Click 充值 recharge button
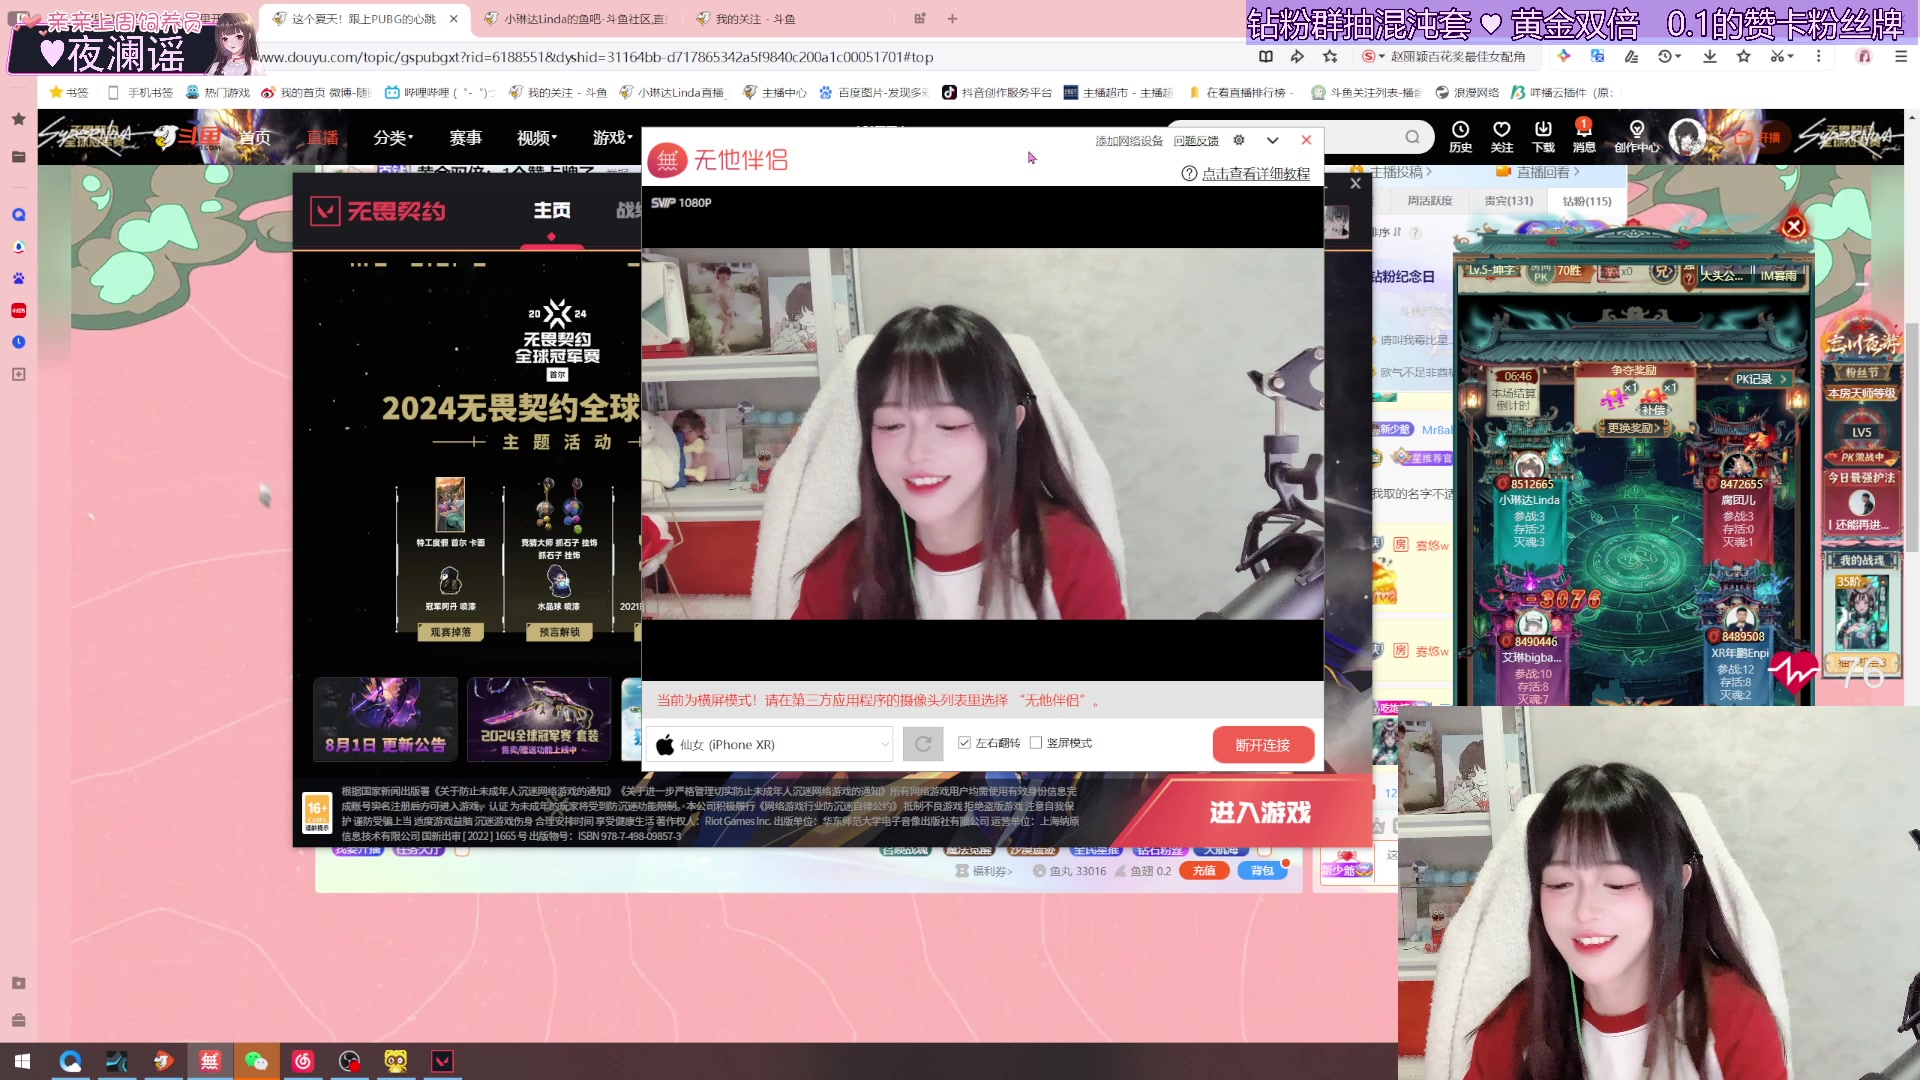 1204,871
